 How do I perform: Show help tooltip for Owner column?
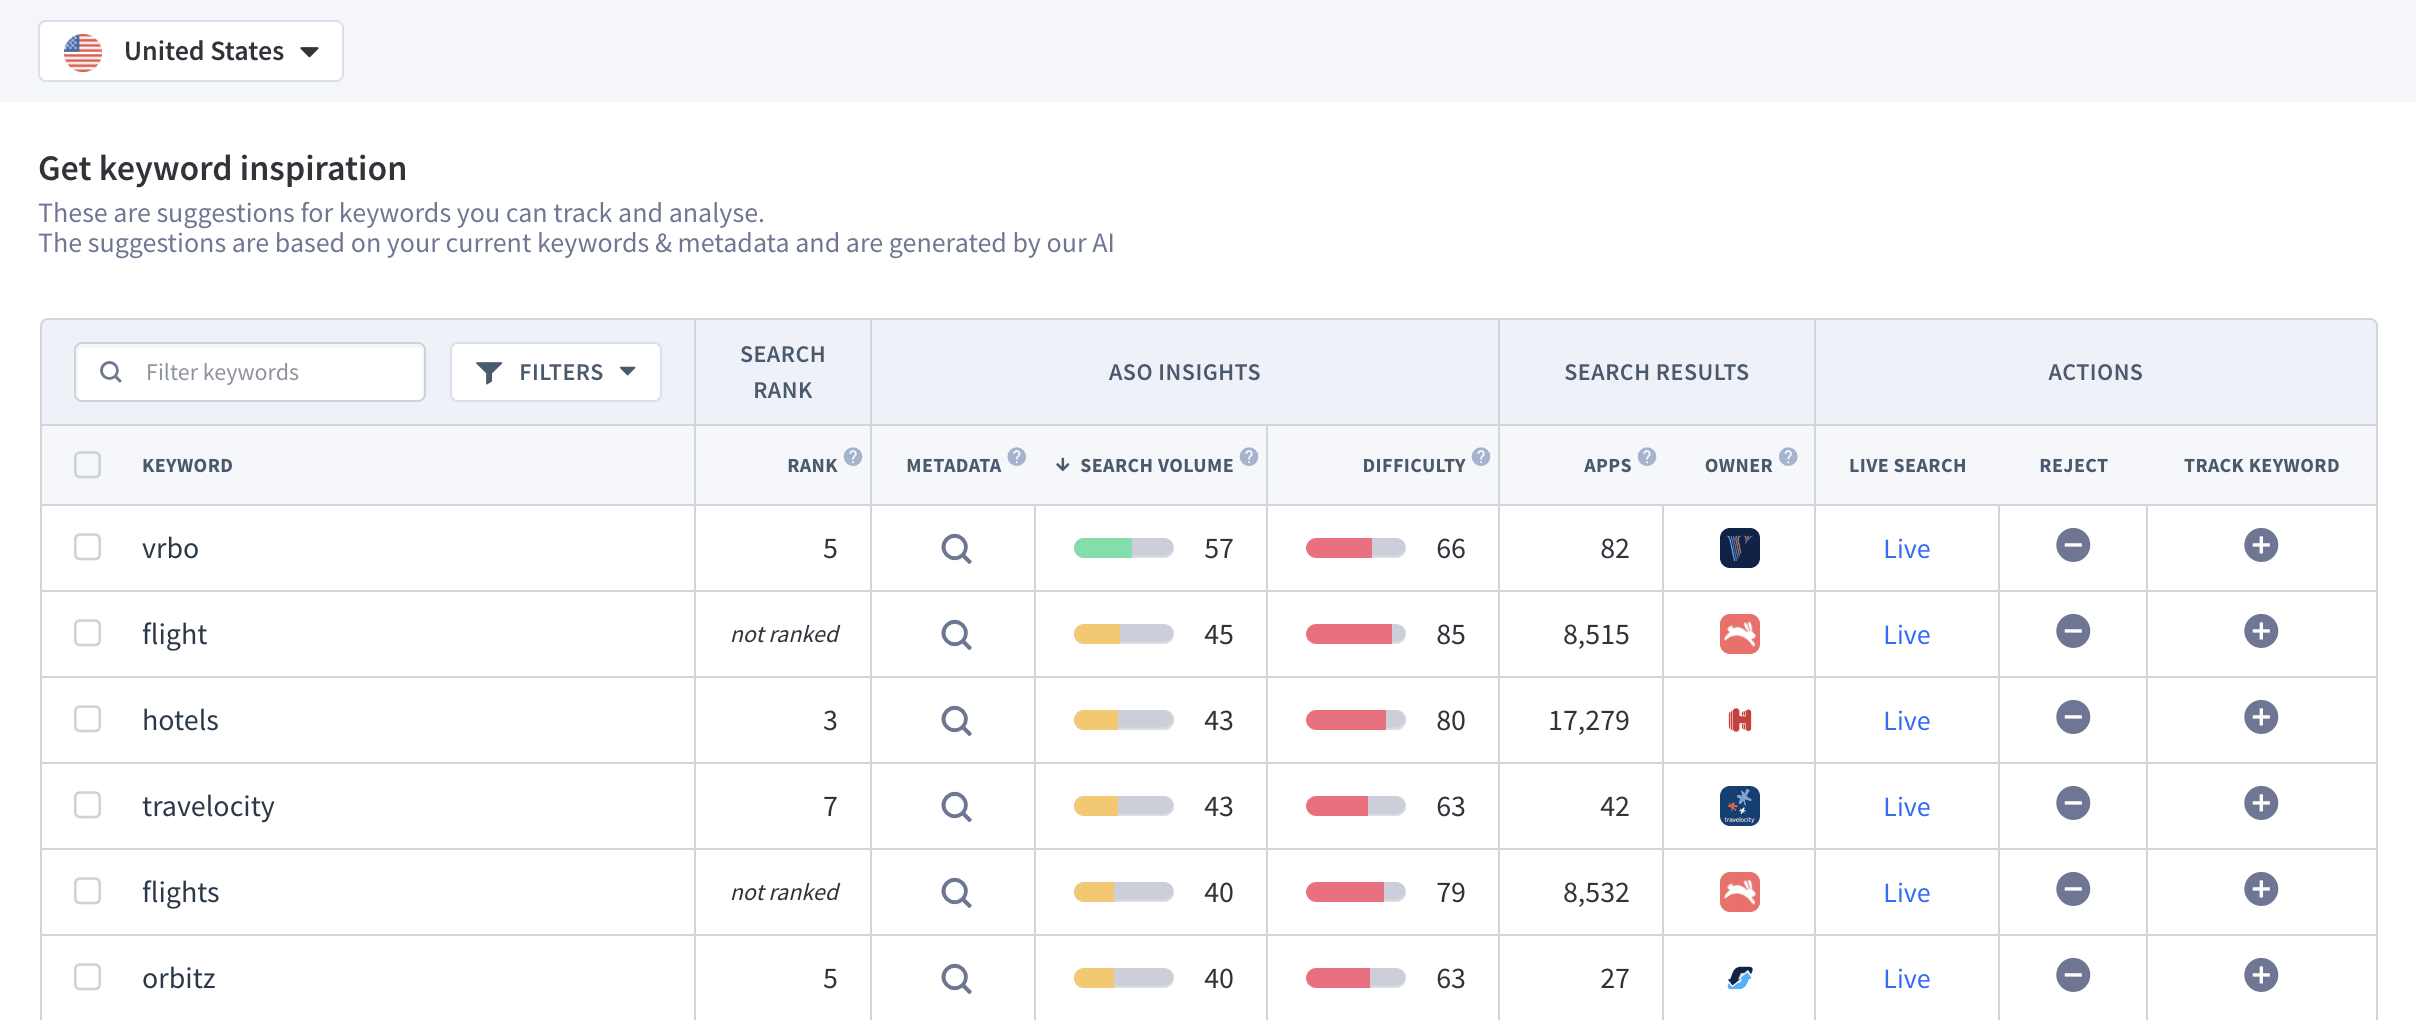coord(1788,456)
